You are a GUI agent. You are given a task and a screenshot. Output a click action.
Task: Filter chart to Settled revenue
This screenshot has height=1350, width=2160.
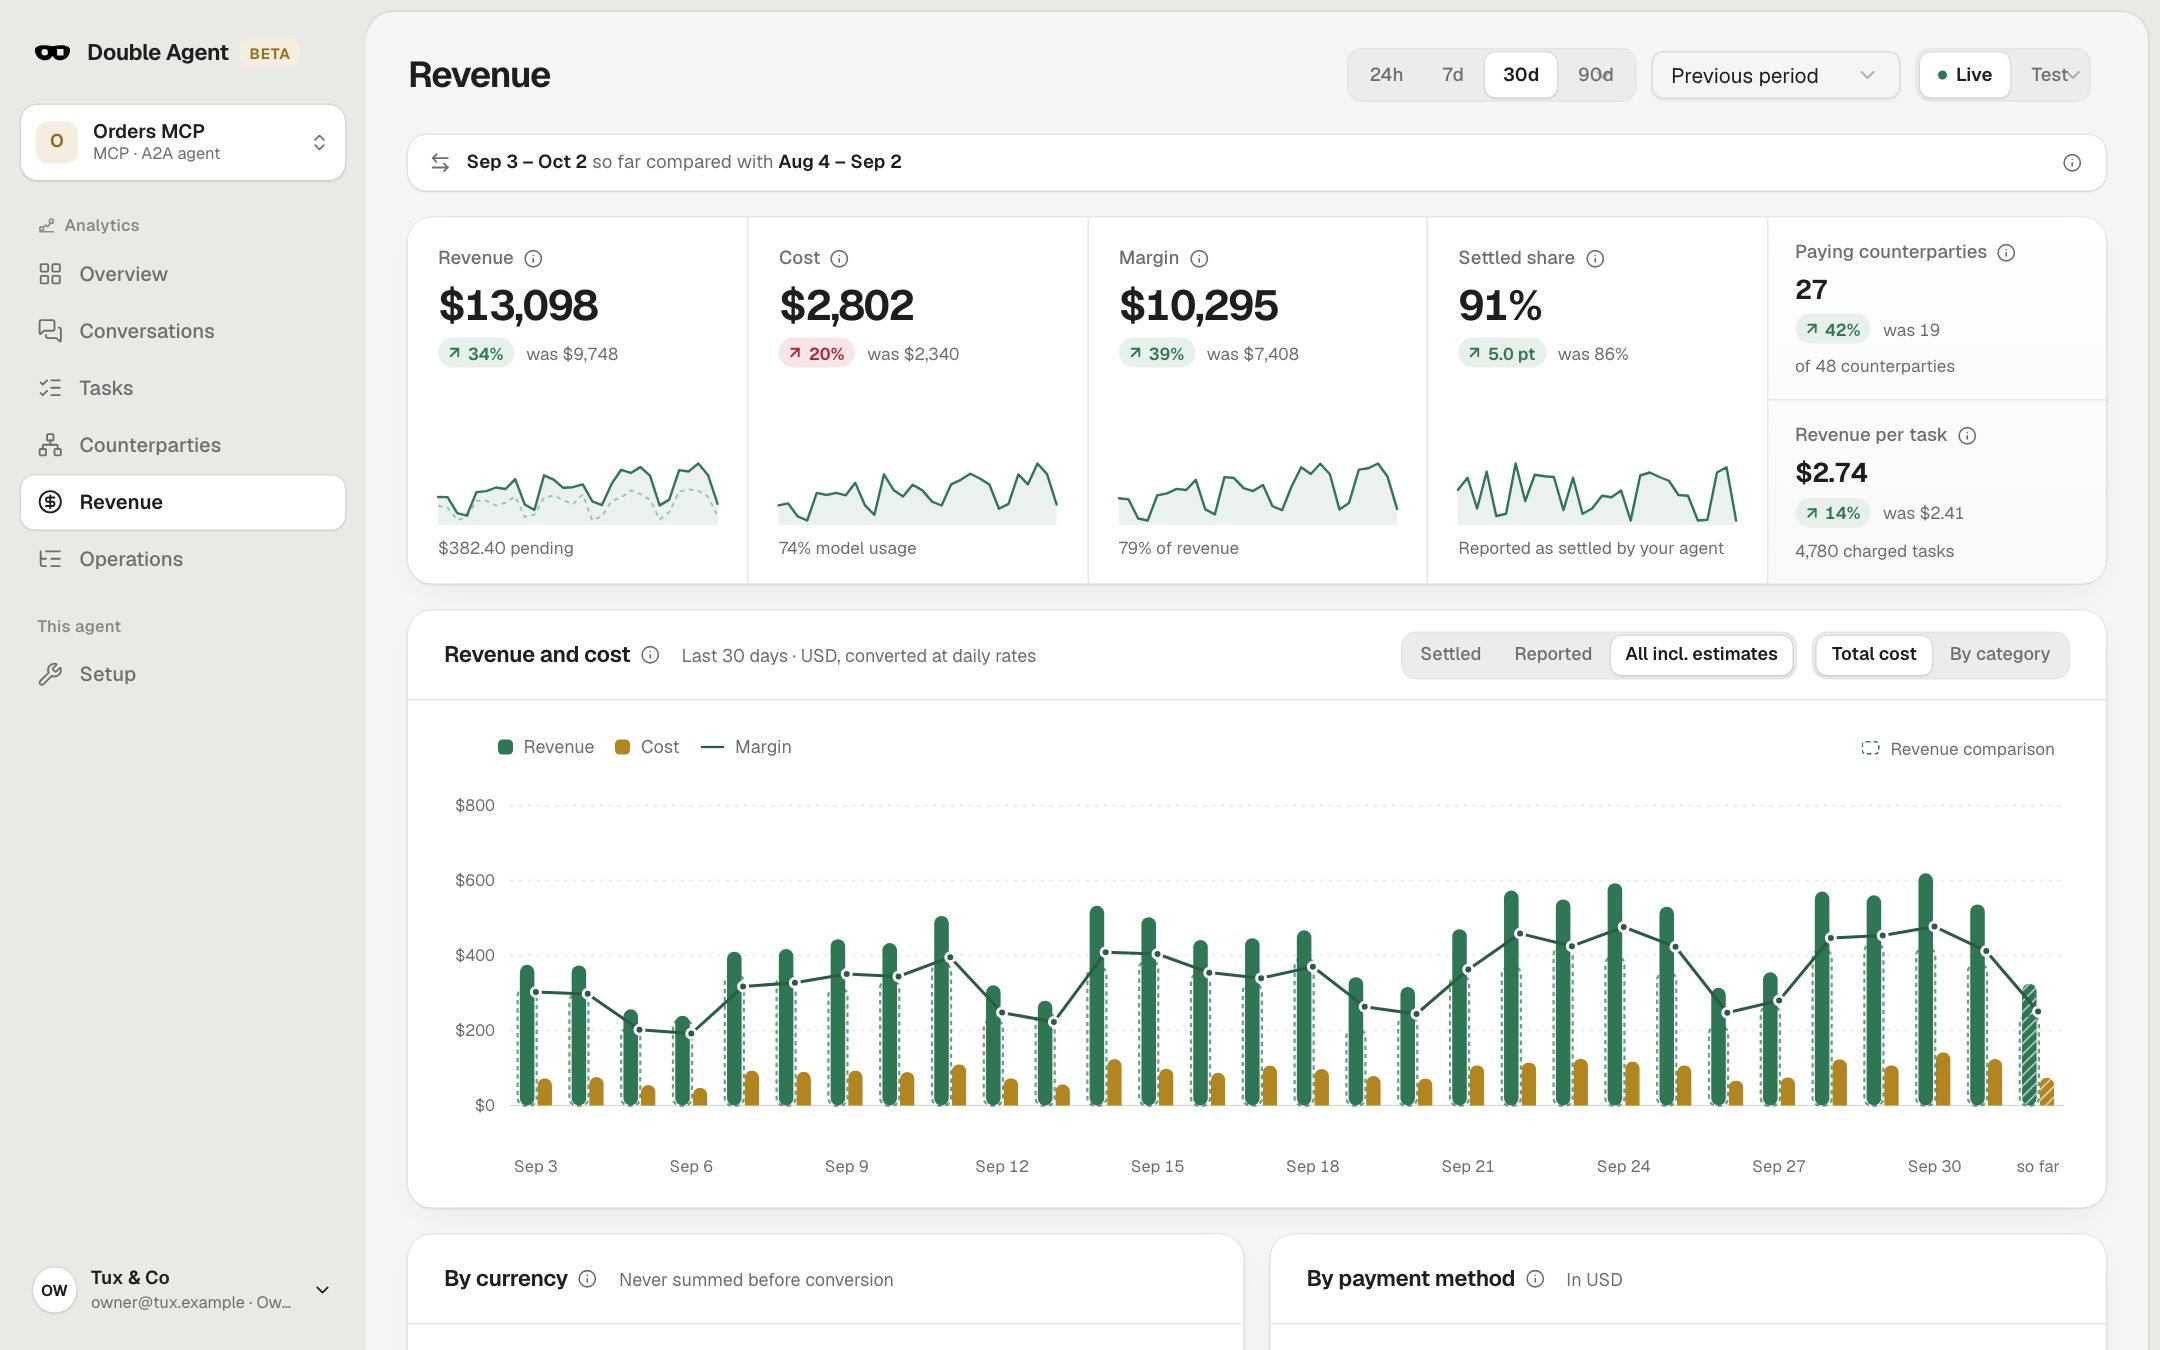click(1450, 654)
